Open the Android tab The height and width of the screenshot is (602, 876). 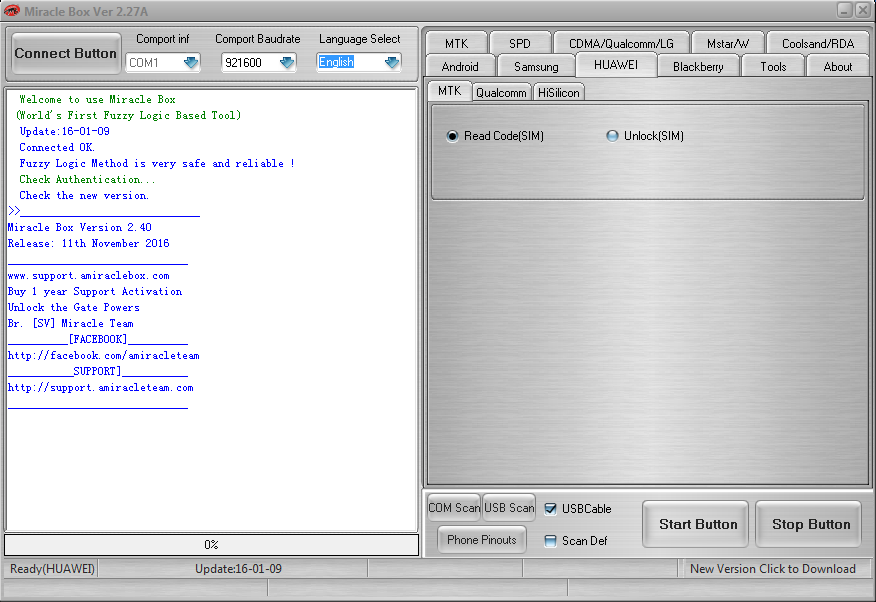pos(460,66)
